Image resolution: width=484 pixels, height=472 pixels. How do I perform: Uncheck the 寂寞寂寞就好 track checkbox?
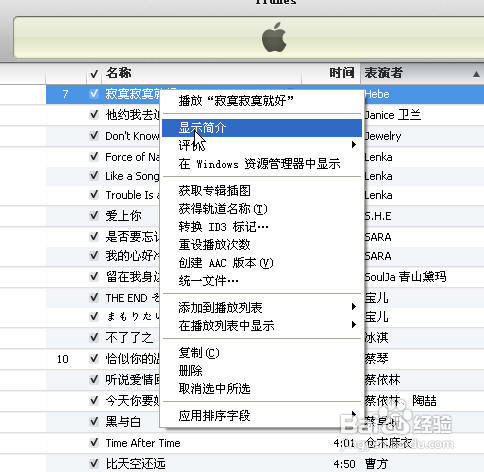coord(94,94)
